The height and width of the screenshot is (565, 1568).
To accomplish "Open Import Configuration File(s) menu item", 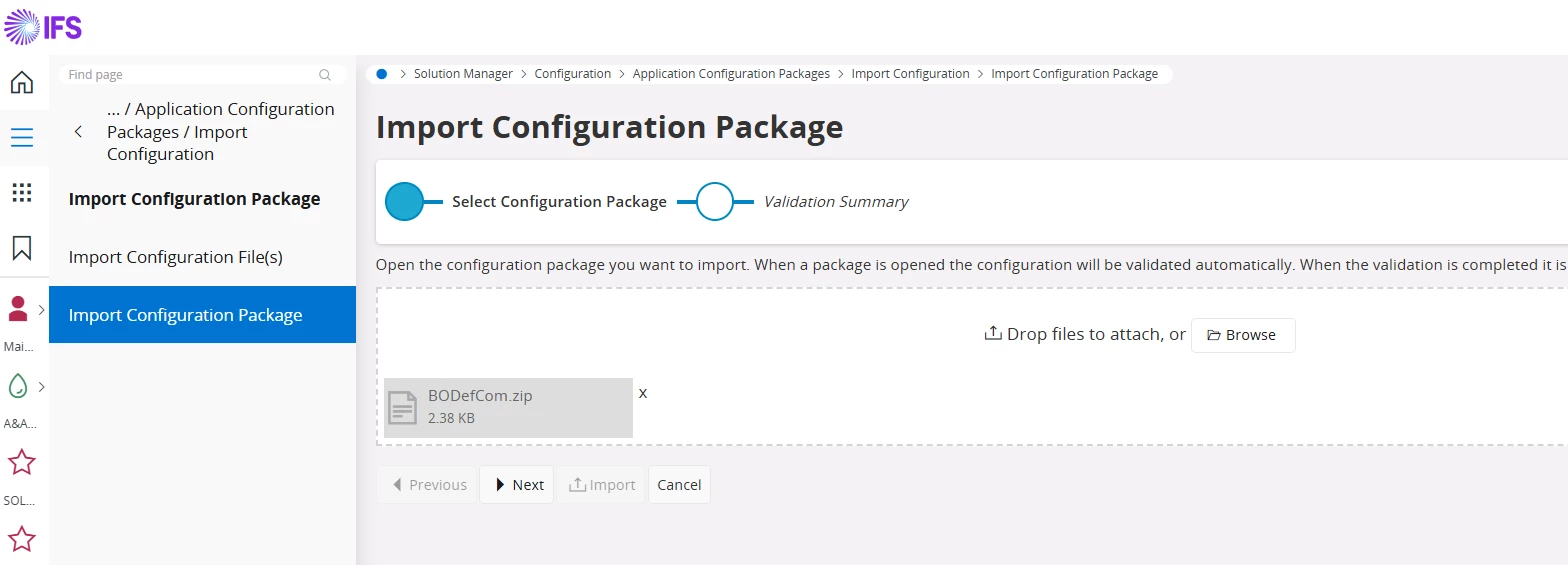I will tap(176, 257).
